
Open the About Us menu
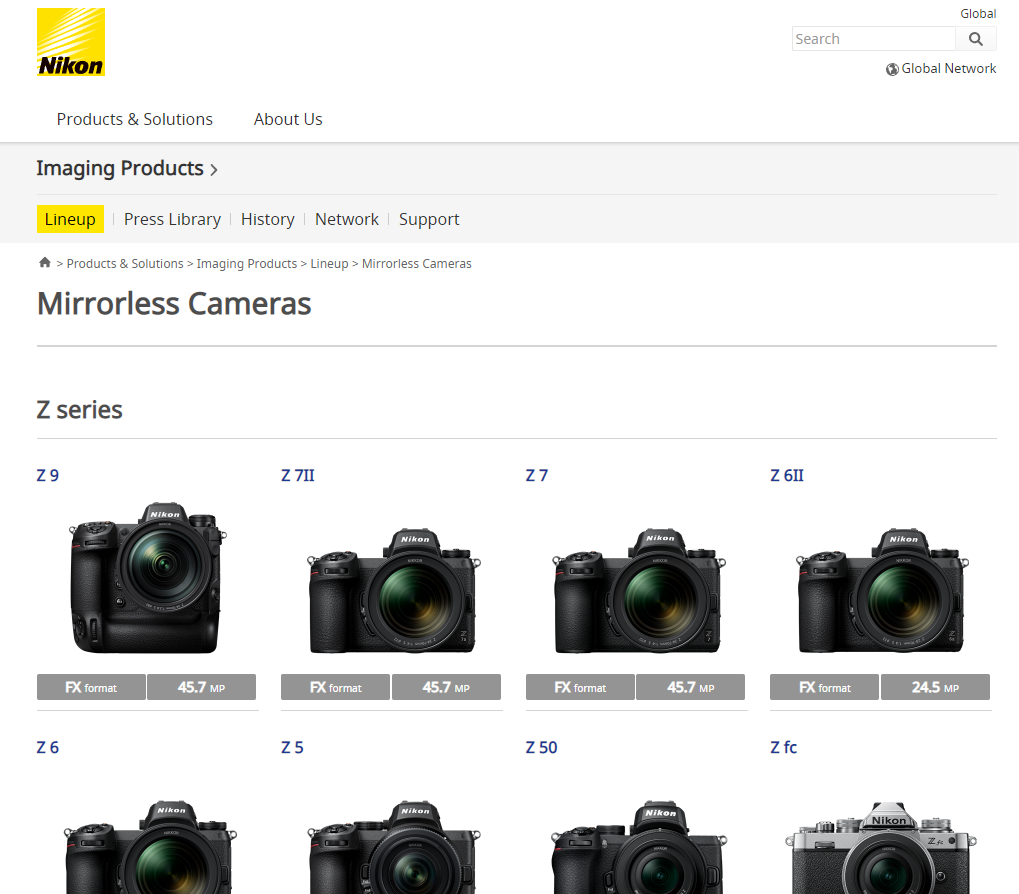click(x=288, y=119)
